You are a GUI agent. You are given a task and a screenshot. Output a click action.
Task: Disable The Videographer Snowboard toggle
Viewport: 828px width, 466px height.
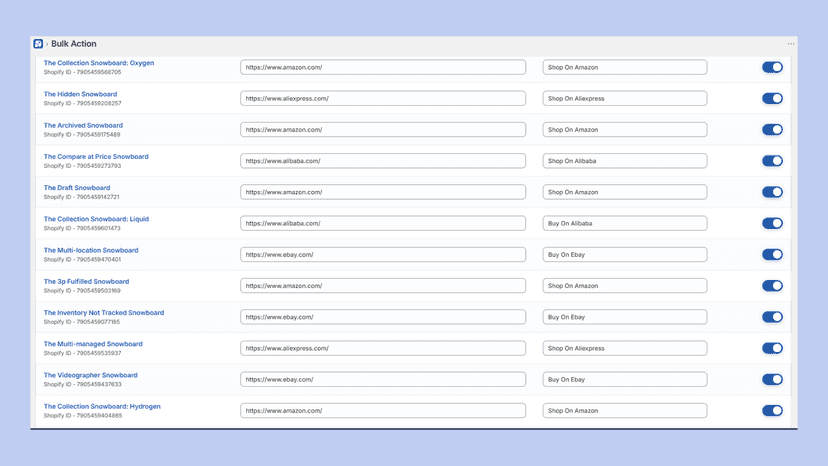click(772, 379)
